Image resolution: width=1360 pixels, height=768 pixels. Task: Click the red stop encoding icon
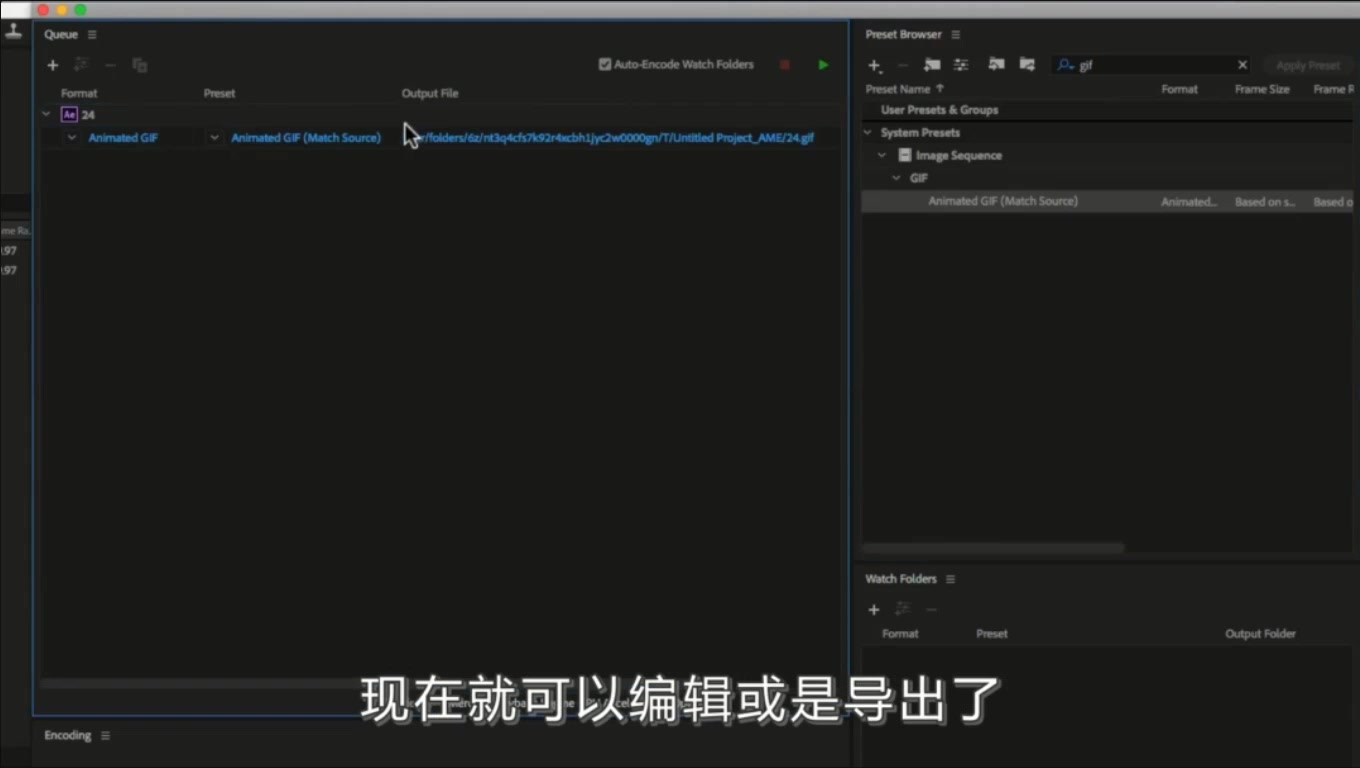coord(784,64)
